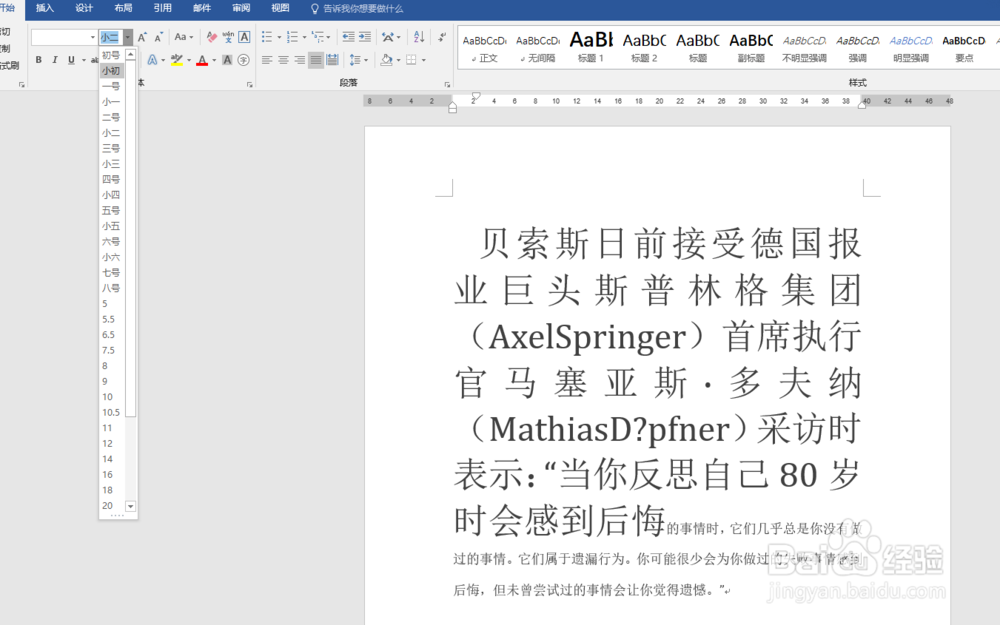
Task: Toggle italic formatting
Action: 55,60
